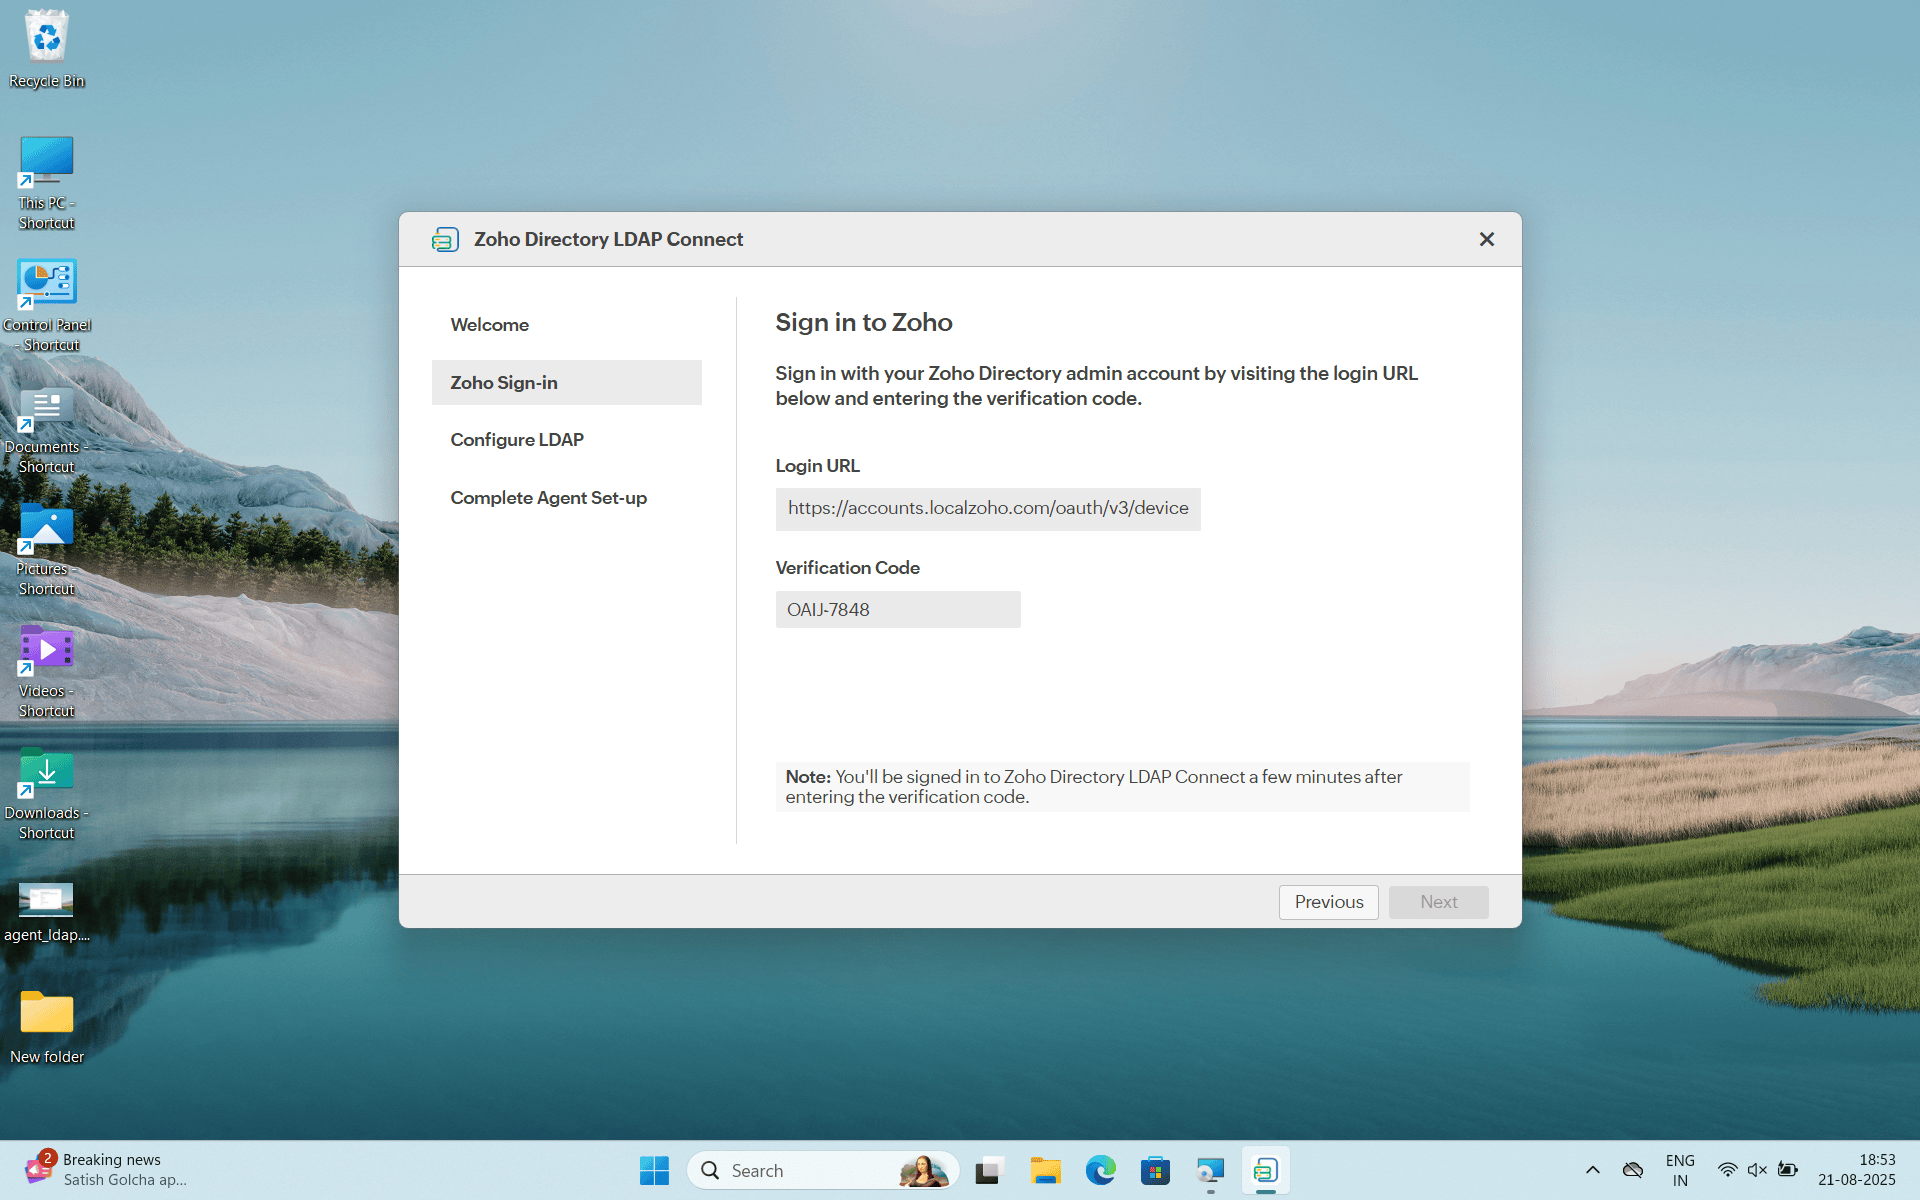This screenshot has width=1920, height=1200.
Task: Open Microsoft Store taskbar icon
Action: (1155, 1170)
